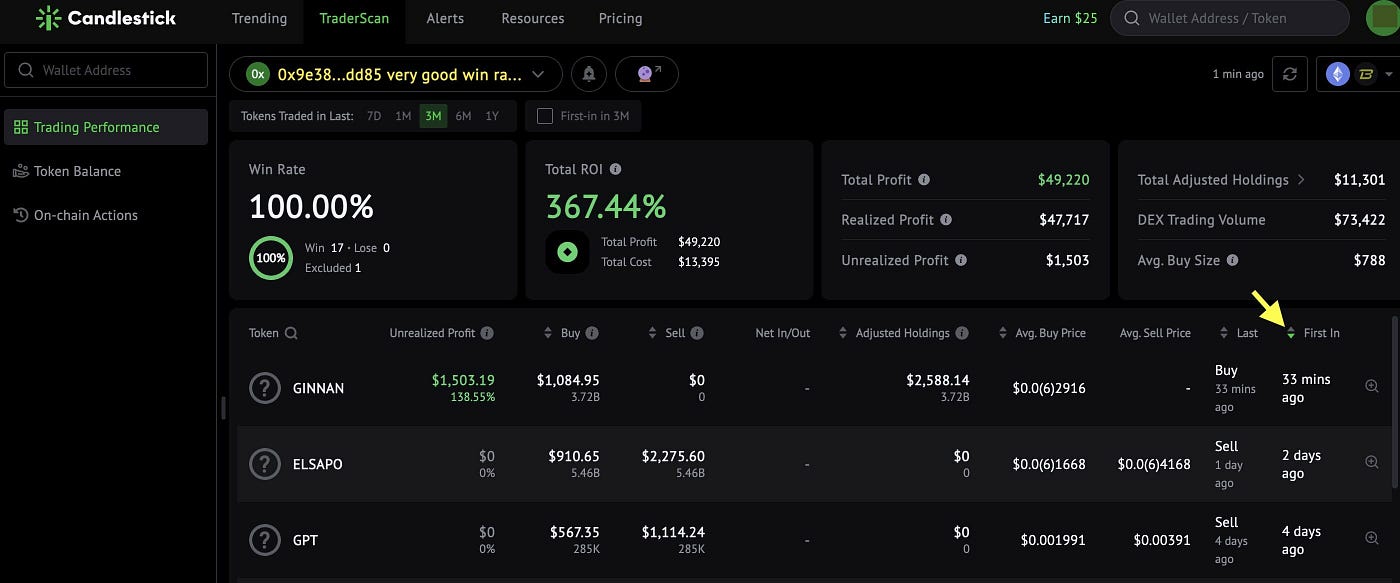1400x583 pixels.
Task: Click the 100% win rate ring
Action: pos(270,258)
